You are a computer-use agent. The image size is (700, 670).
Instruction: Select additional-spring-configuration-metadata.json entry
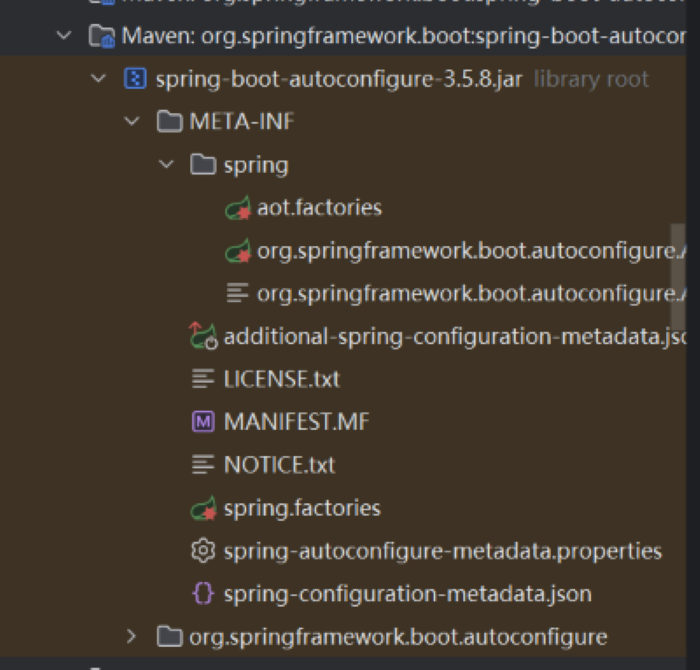pyautogui.click(x=454, y=337)
